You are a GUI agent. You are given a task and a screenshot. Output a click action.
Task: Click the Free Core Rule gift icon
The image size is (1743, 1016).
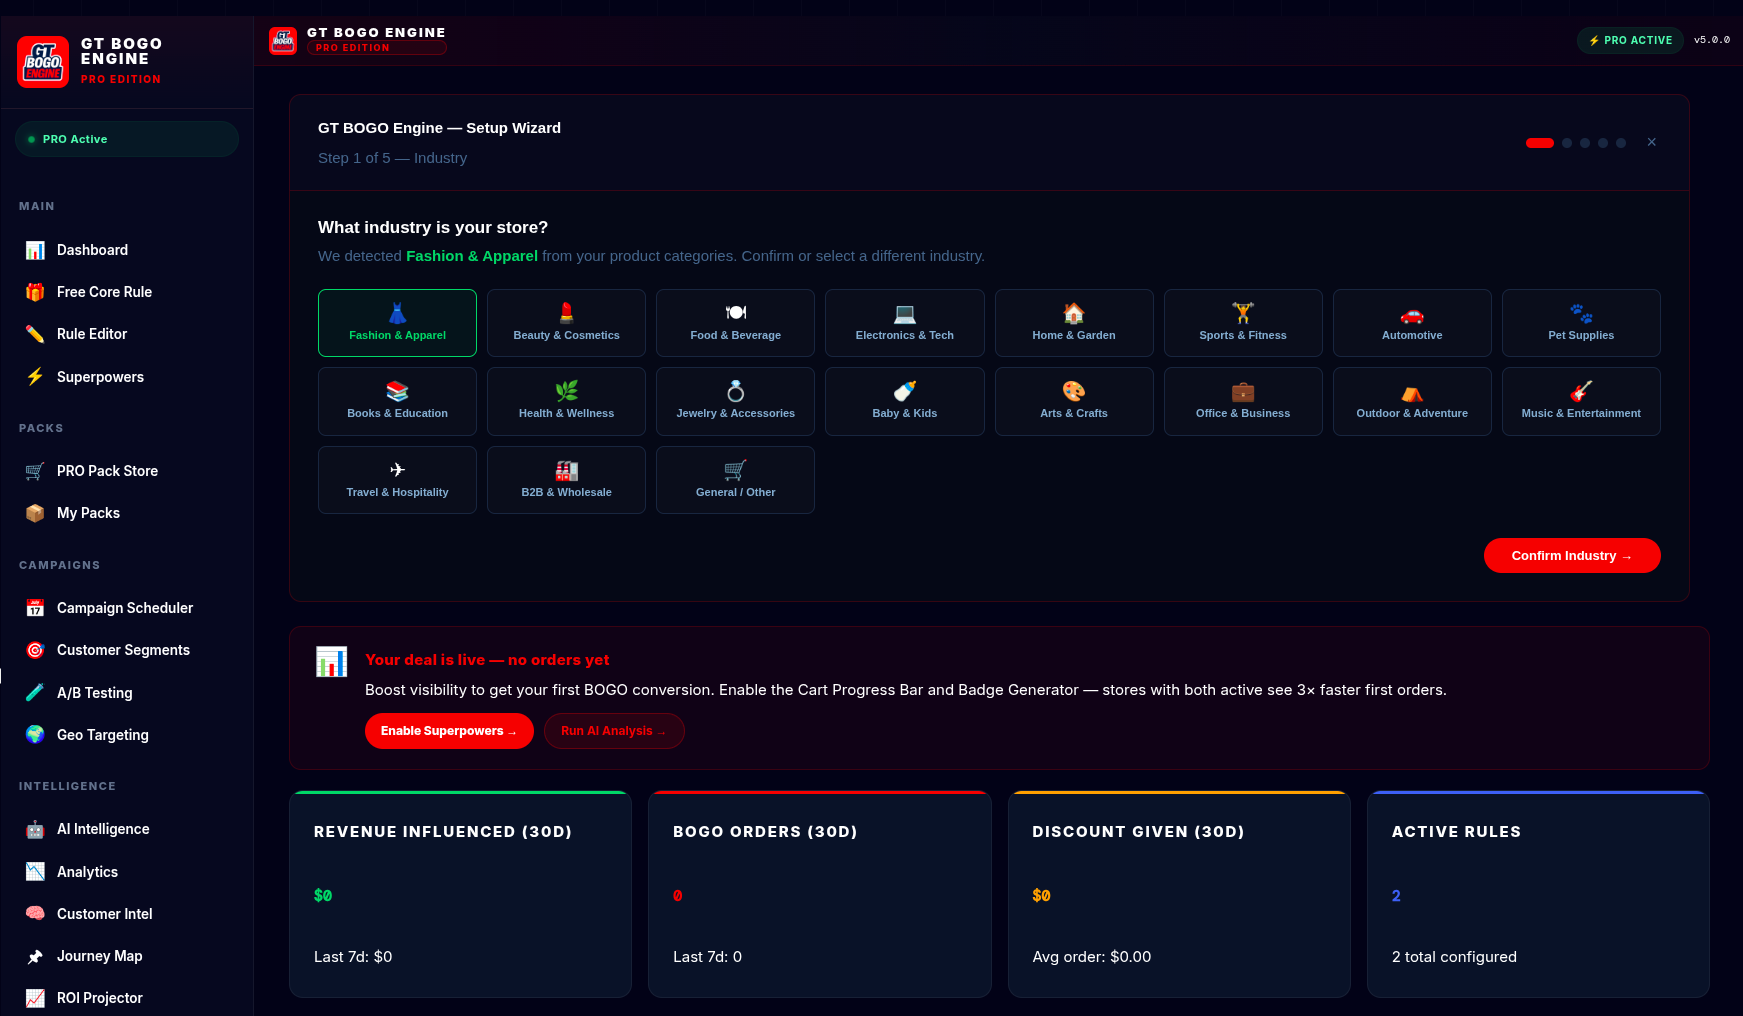coord(35,292)
